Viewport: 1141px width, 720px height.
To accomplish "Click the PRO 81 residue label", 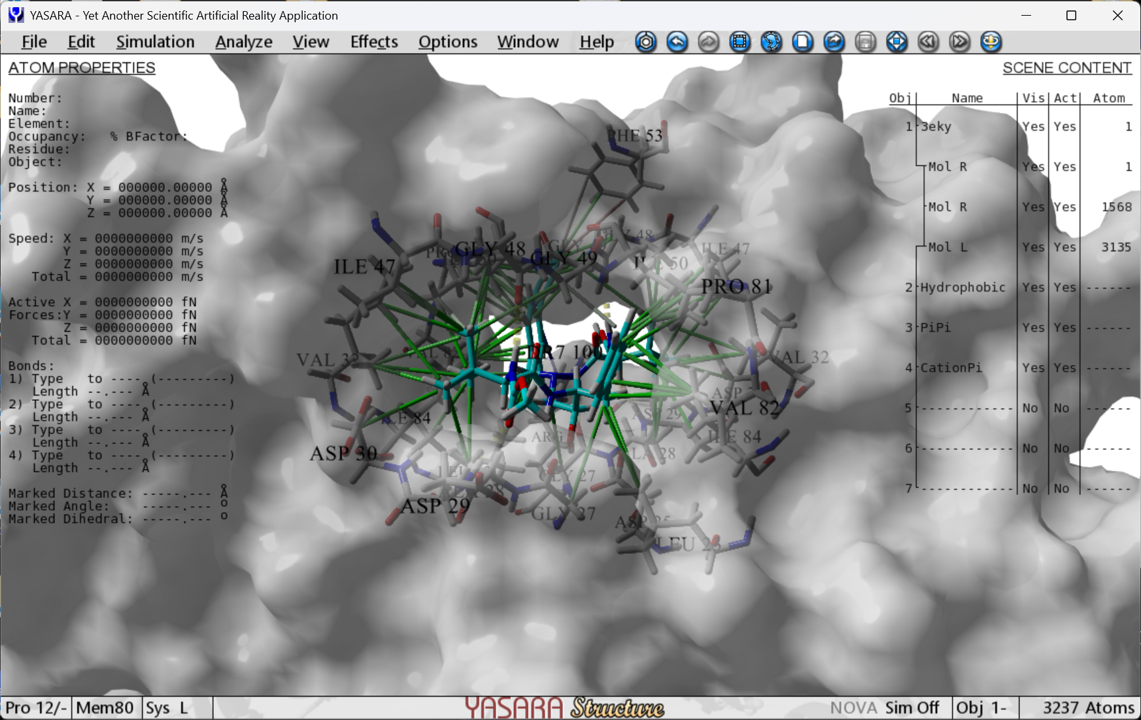I will 736,287.
